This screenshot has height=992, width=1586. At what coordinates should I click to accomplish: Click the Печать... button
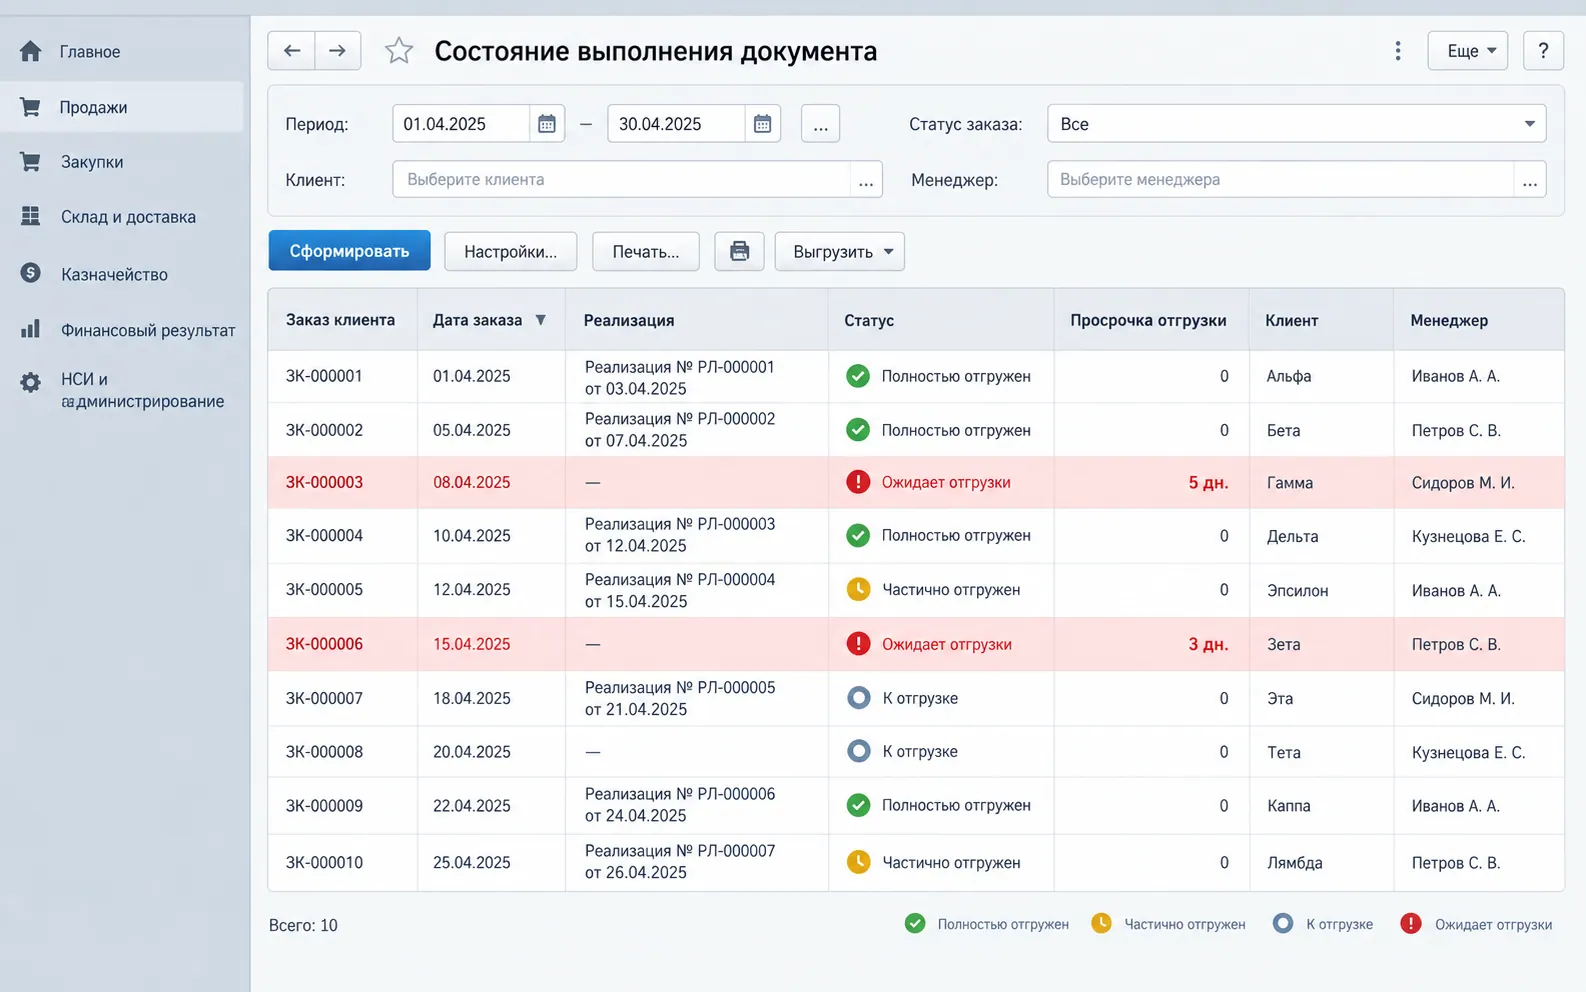tap(646, 251)
